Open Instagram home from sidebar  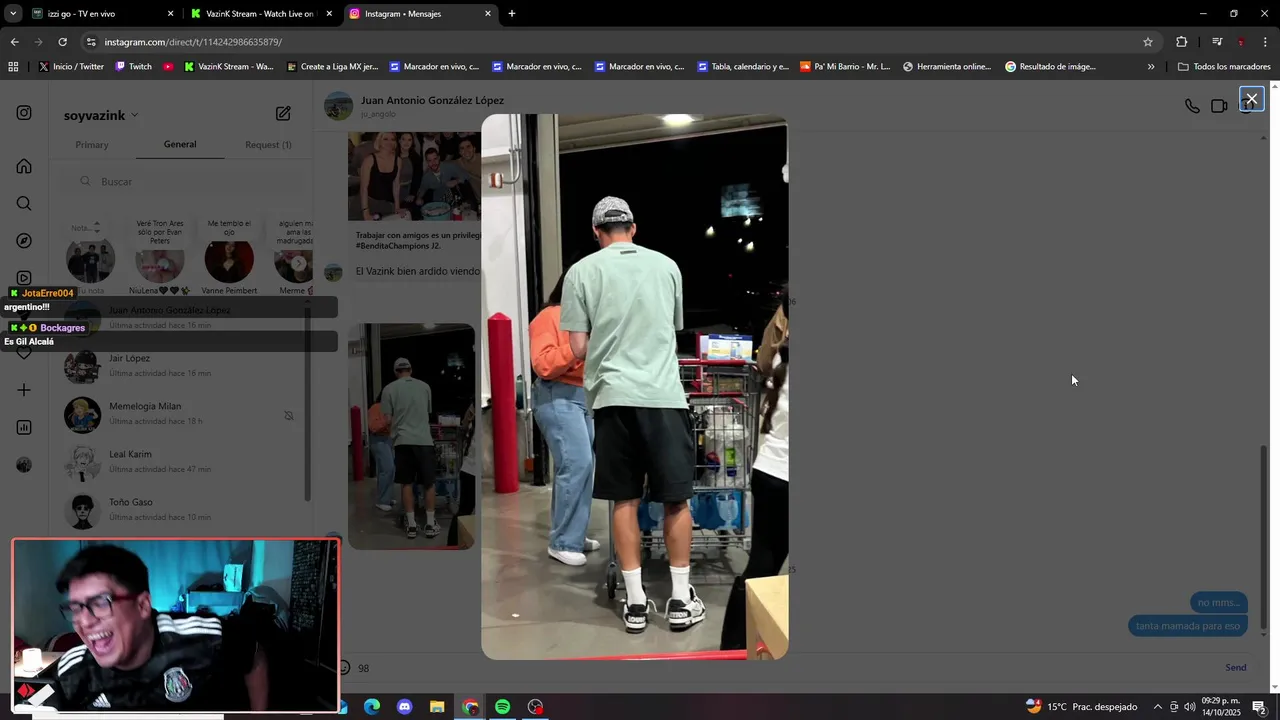click(24, 166)
